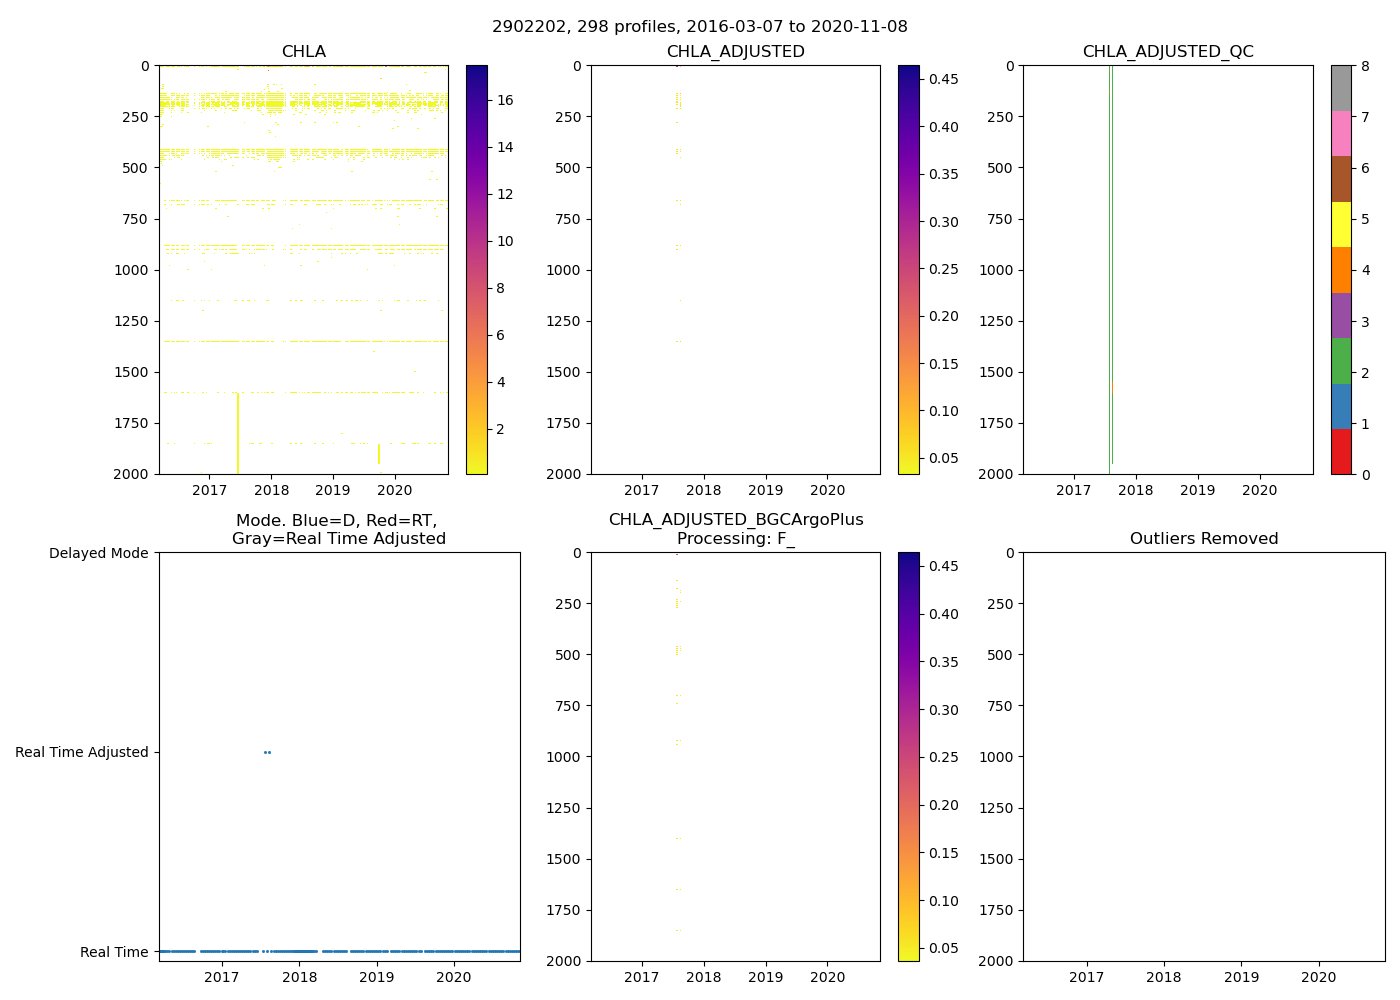Image resolution: width=1400 pixels, height=1000 pixels.
Task: Click the Mode plot title text
Action: point(338,529)
